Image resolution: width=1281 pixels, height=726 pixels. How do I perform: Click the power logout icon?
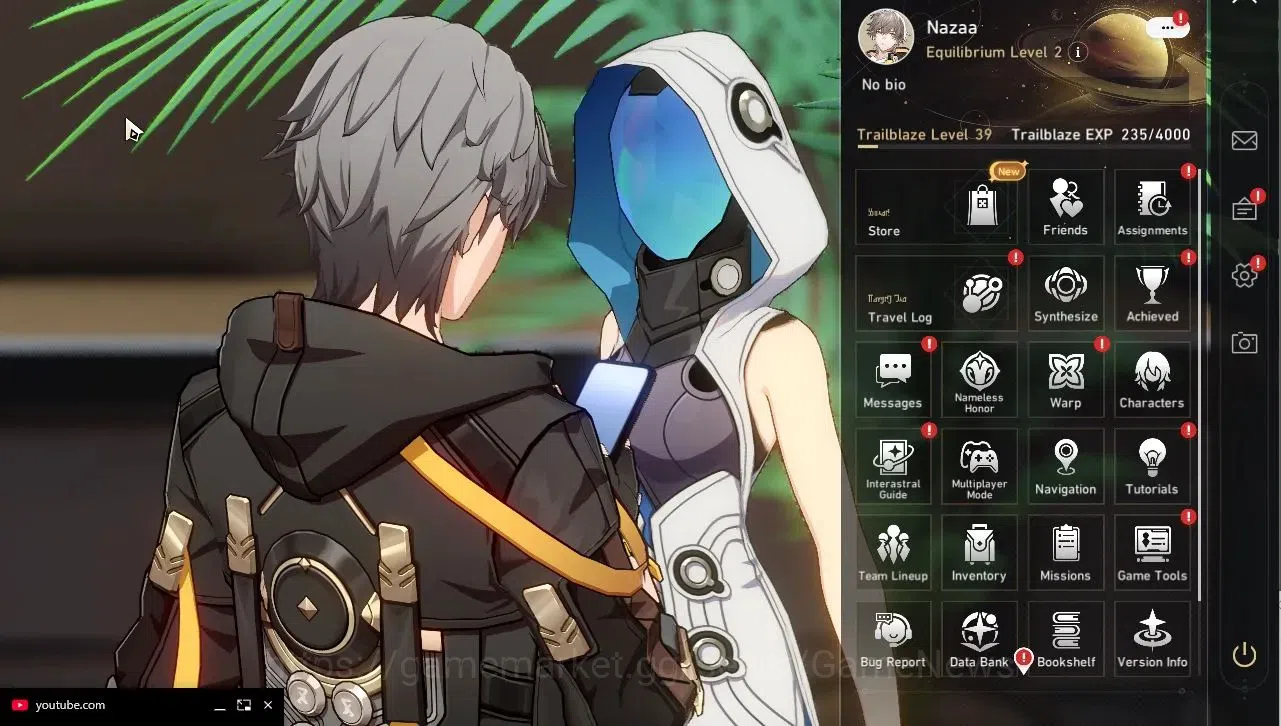pyautogui.click(x=1244, y=655)
